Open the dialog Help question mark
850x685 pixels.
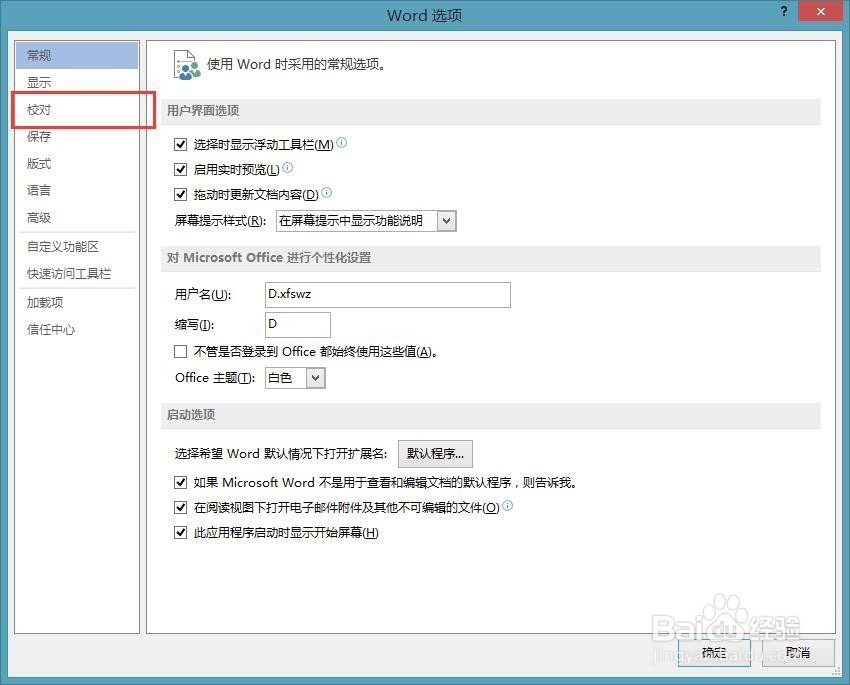coord(784,11)
